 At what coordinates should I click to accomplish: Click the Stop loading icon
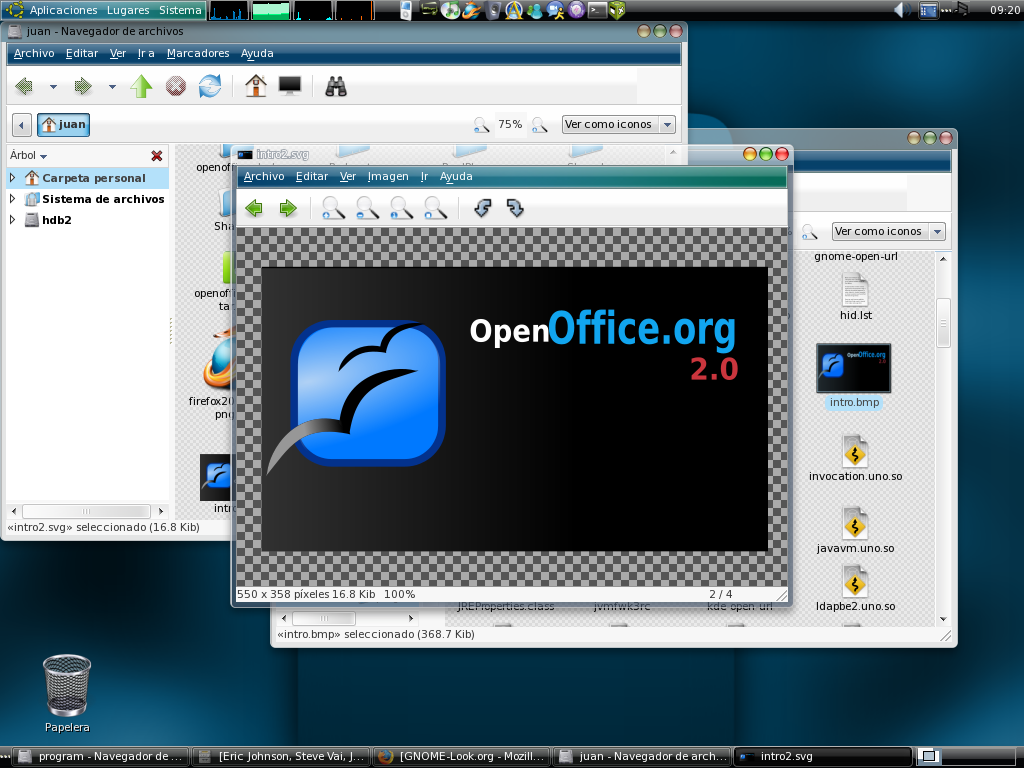(x=176, y=86)
